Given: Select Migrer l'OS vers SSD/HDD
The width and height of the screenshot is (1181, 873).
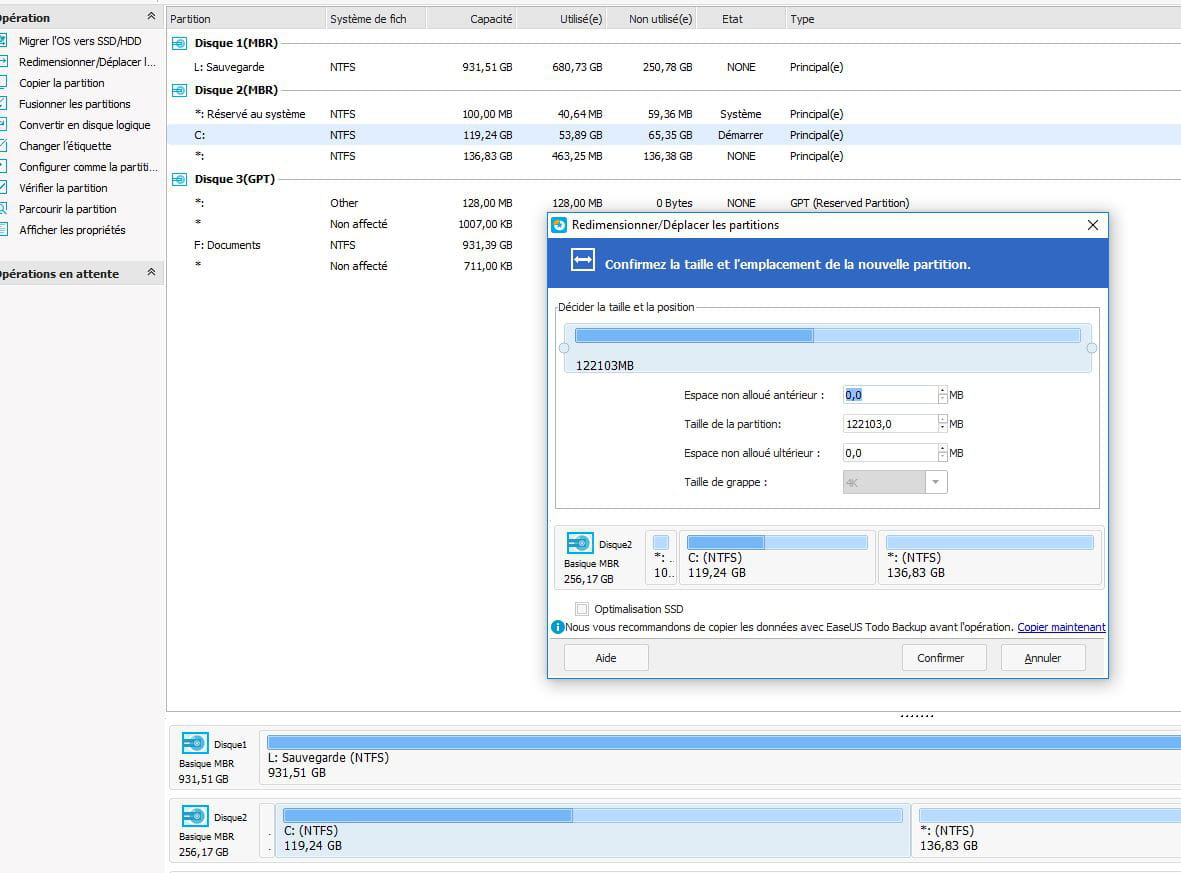Looking at the screenshot, I should [80, 41].
